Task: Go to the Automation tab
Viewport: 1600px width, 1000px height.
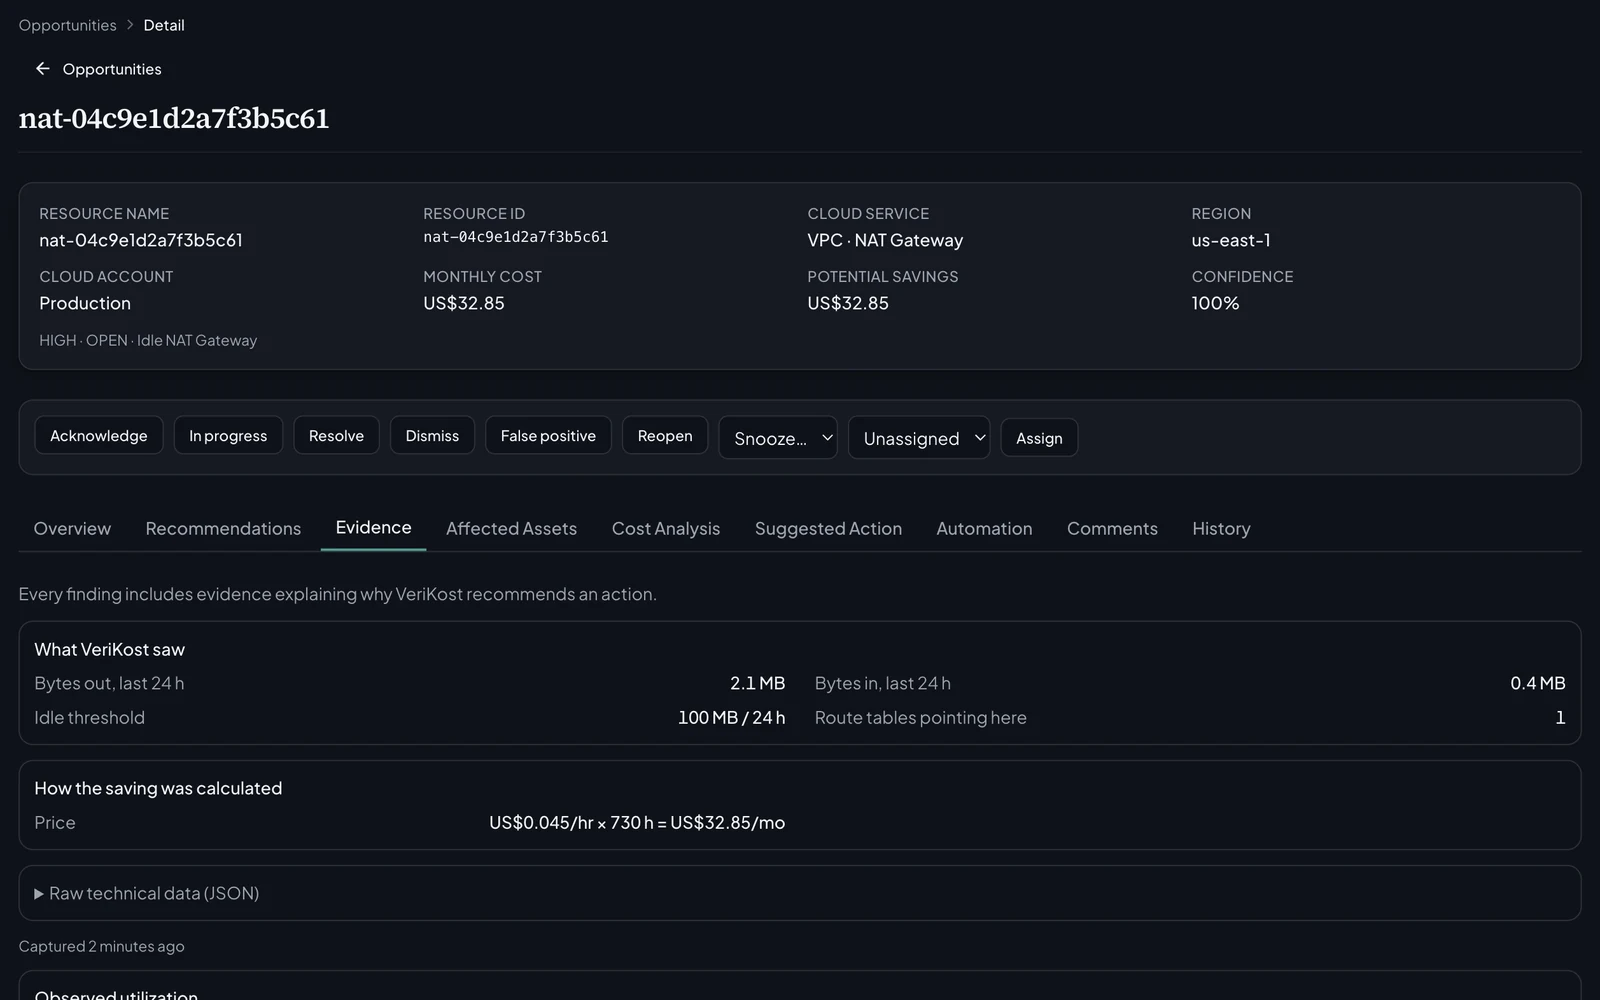Action: coord(984,528)
